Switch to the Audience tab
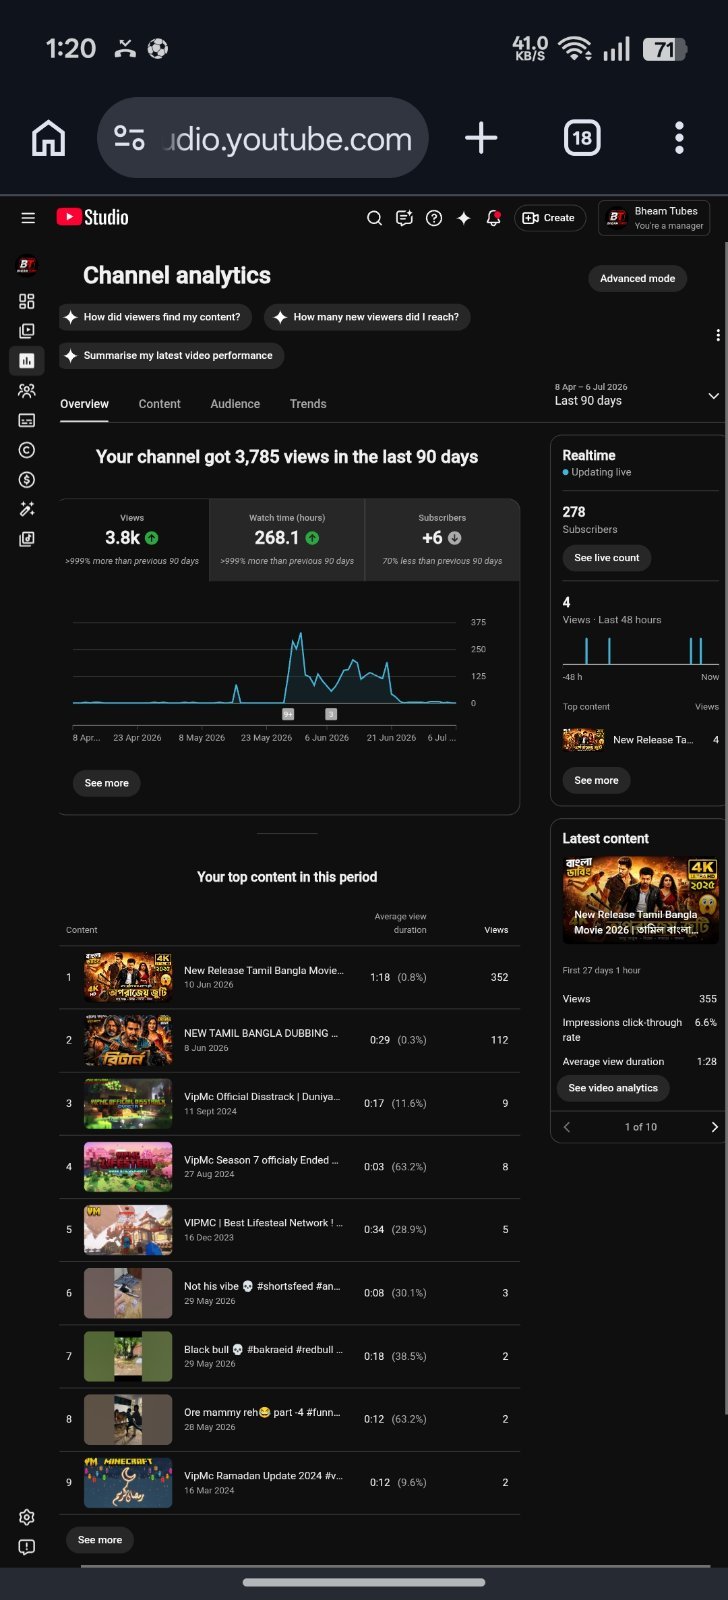This screenshot has width=728, height=1600. tap(235, 404)
